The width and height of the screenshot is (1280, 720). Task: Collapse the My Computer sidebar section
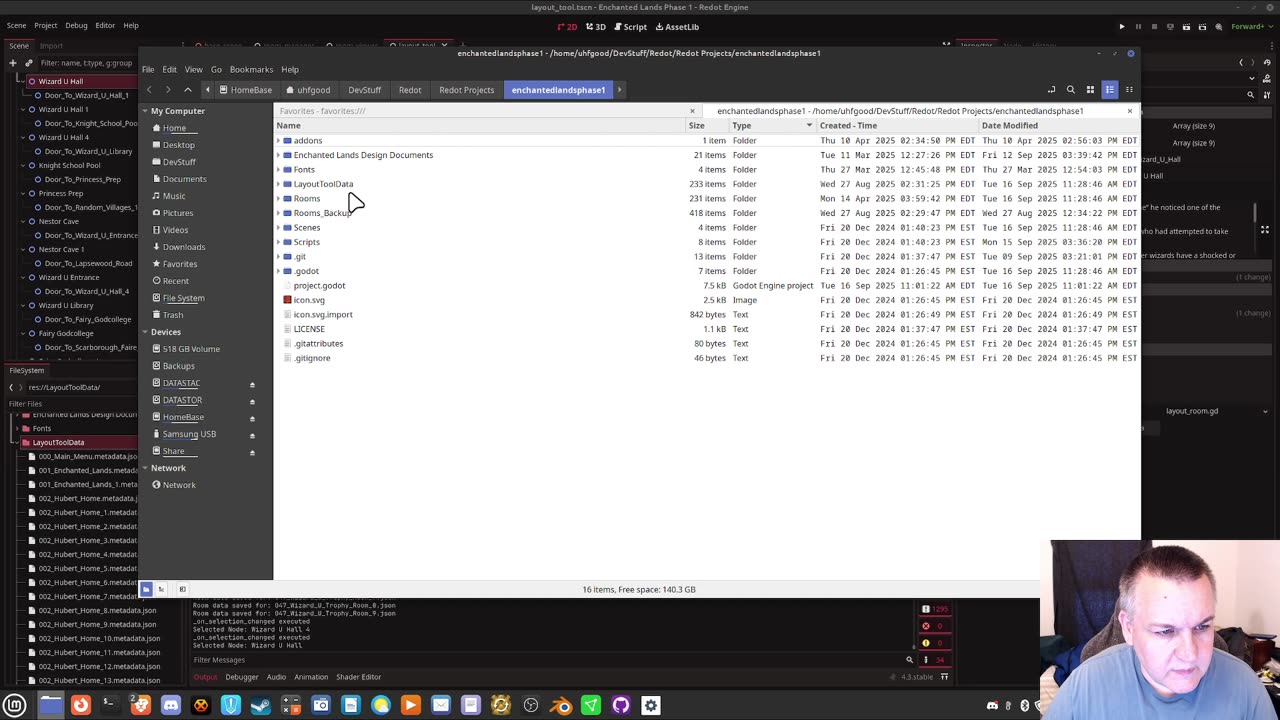click(145, 111)
